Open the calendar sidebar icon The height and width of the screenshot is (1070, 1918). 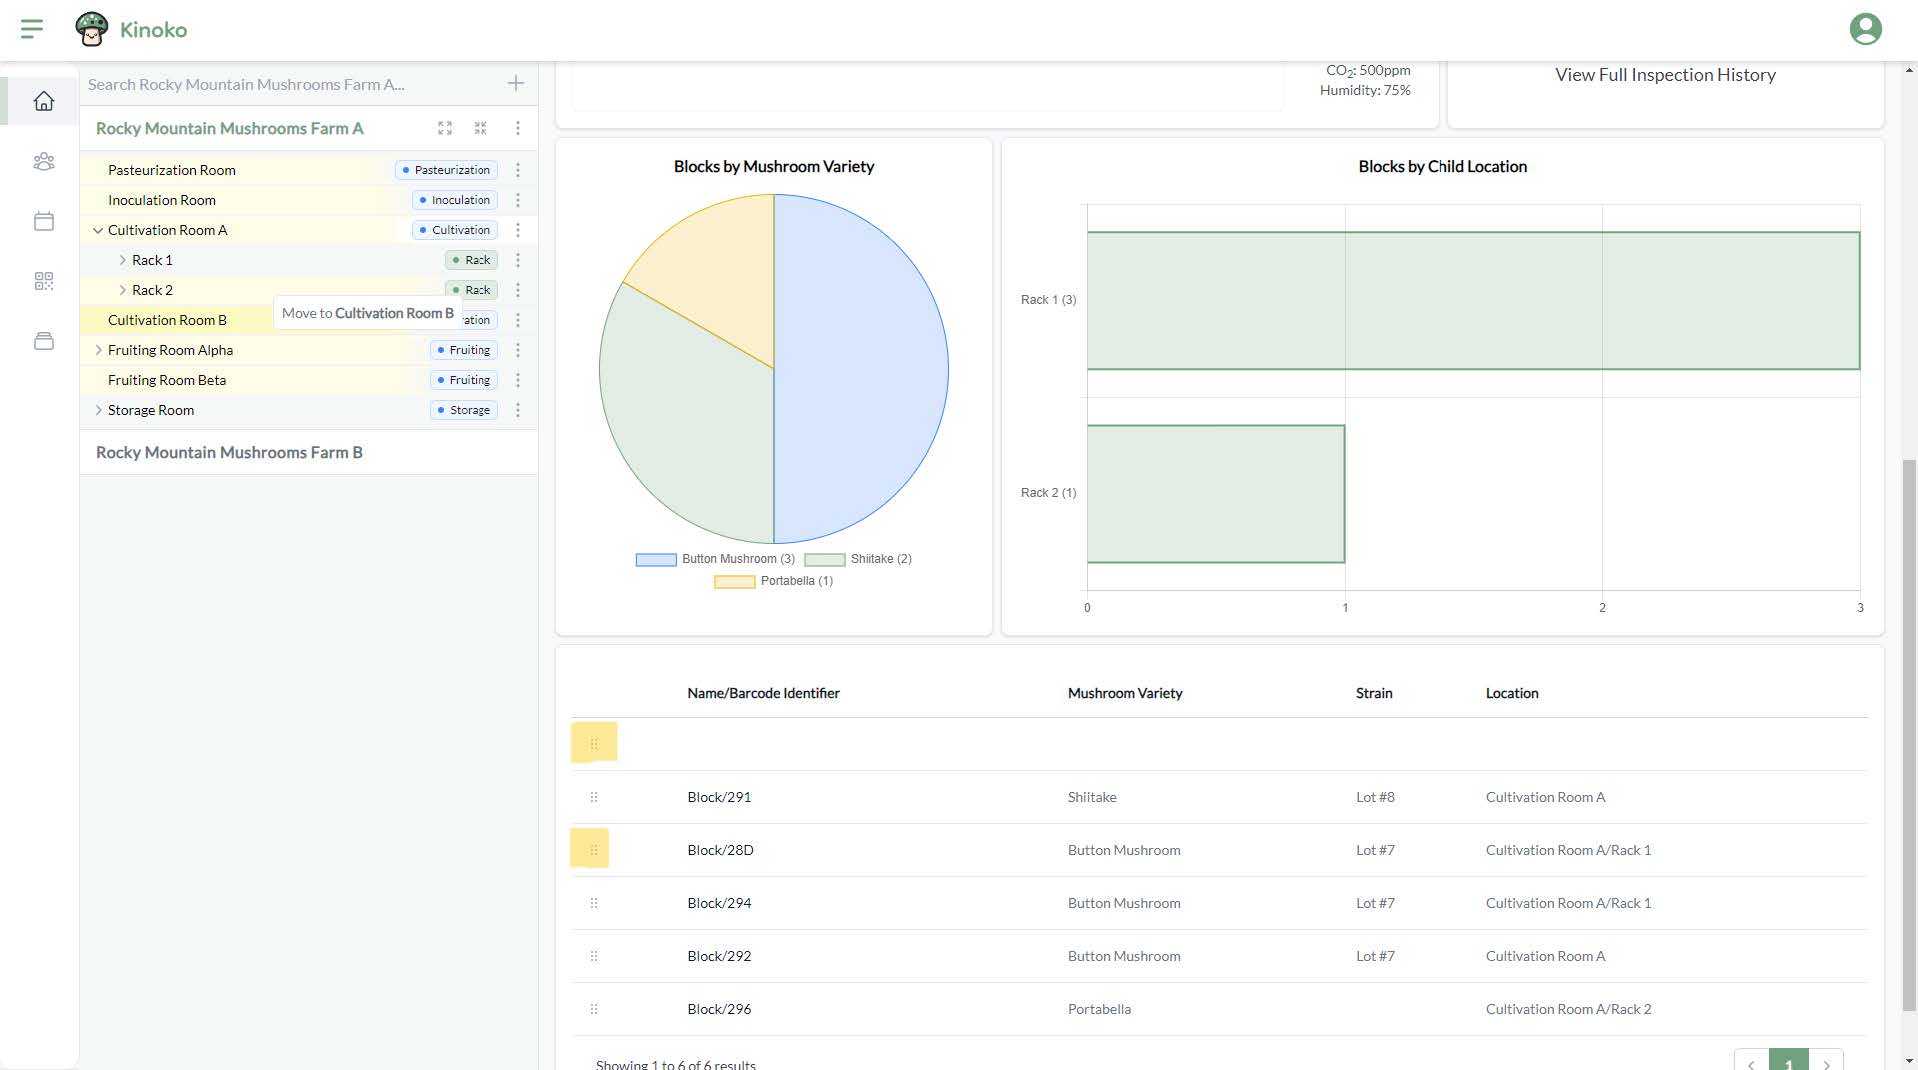44,221
